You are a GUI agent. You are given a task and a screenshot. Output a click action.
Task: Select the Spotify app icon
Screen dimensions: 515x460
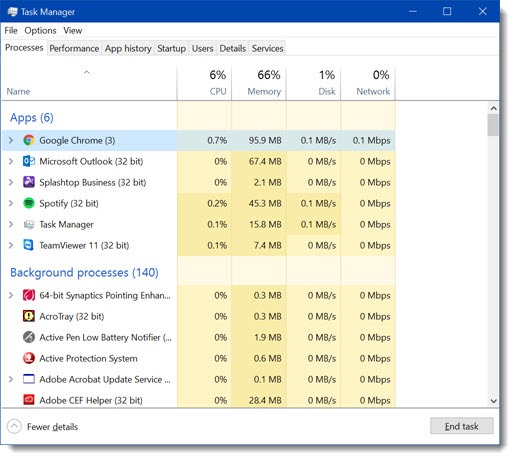point(29,203)
